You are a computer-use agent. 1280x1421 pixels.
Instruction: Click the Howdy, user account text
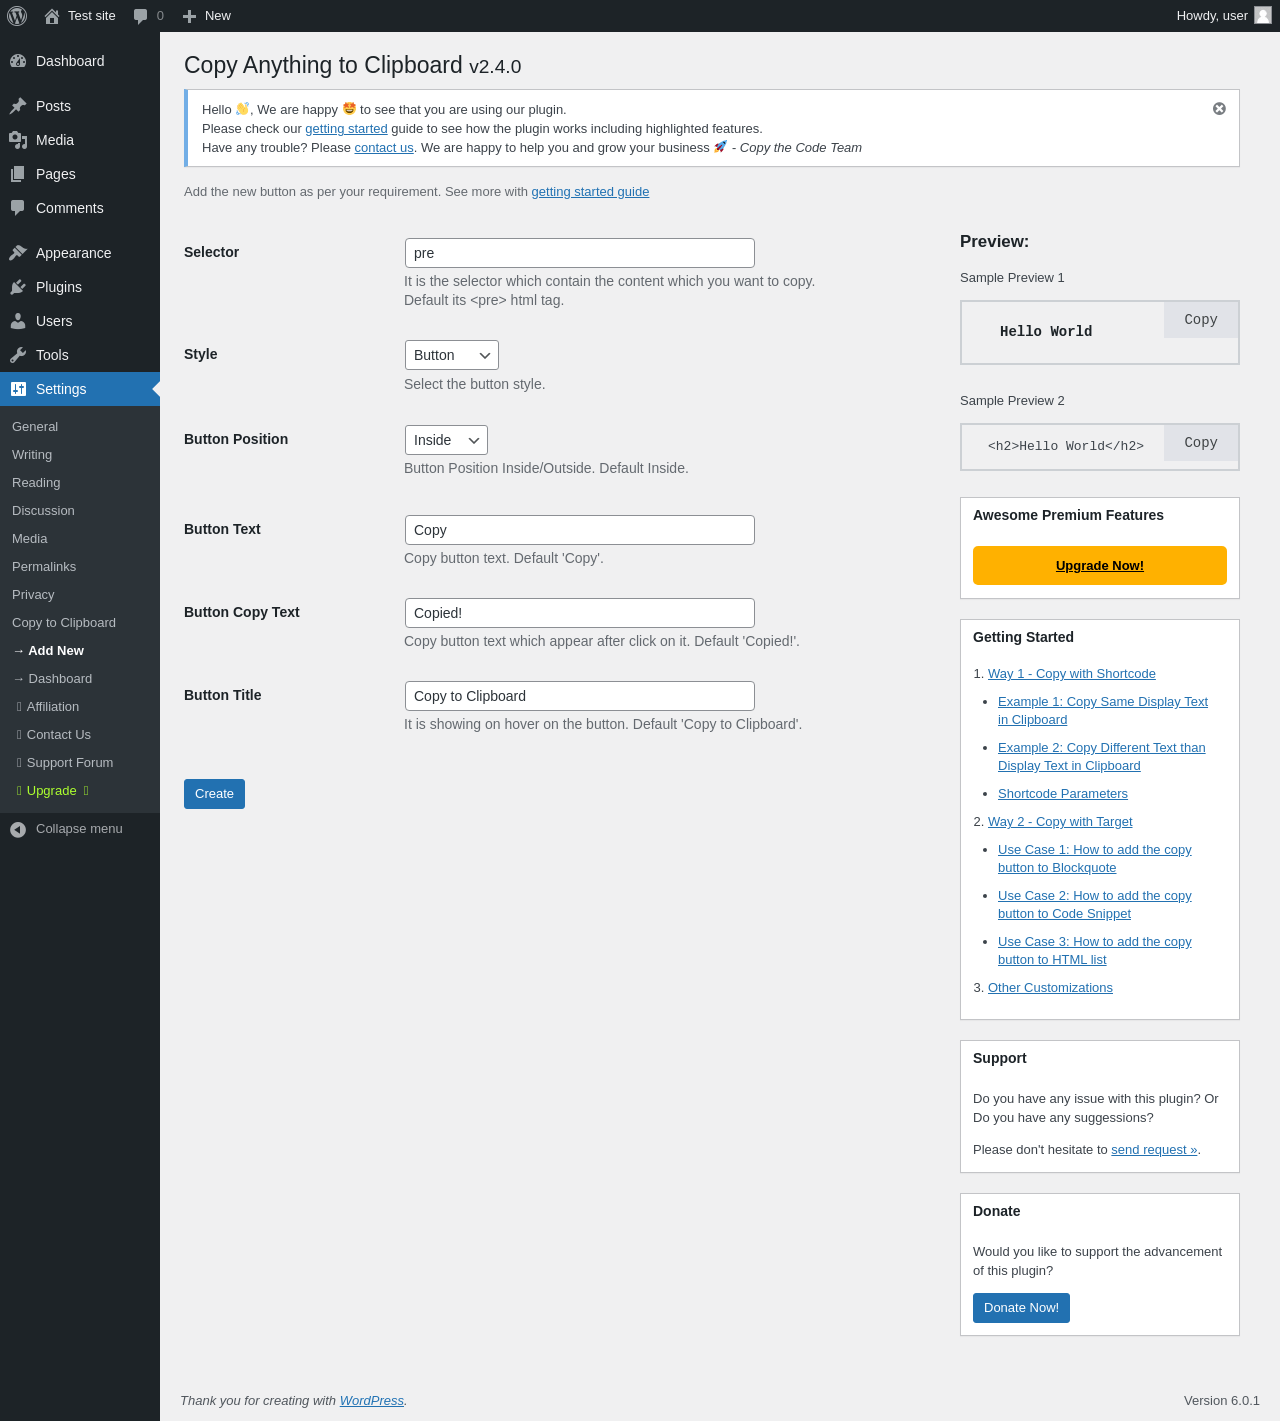pos(1212,16)
